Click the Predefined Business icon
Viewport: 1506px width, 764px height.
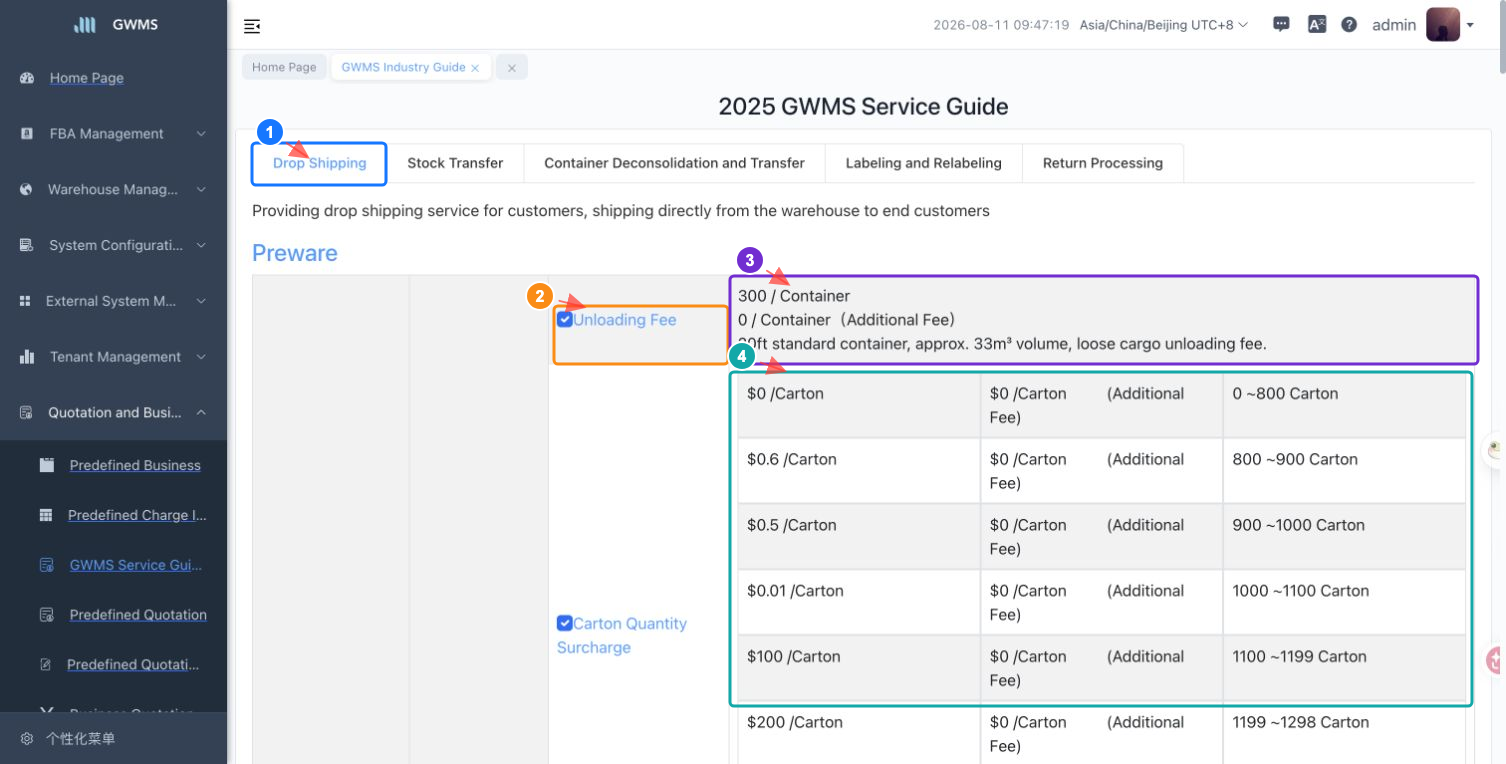(x=46, y=465)
